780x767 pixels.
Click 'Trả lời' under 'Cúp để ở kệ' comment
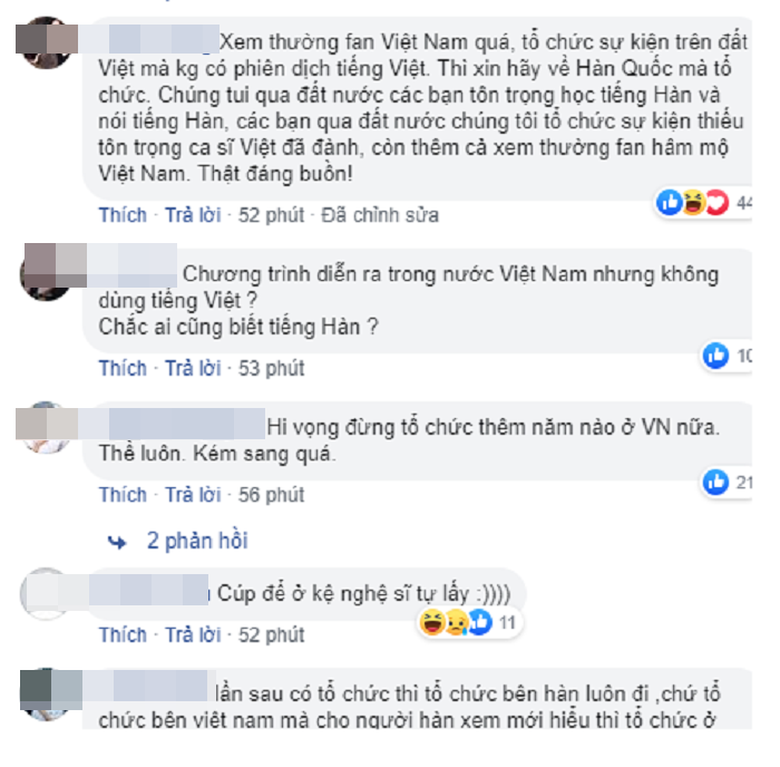coord(193,635)
